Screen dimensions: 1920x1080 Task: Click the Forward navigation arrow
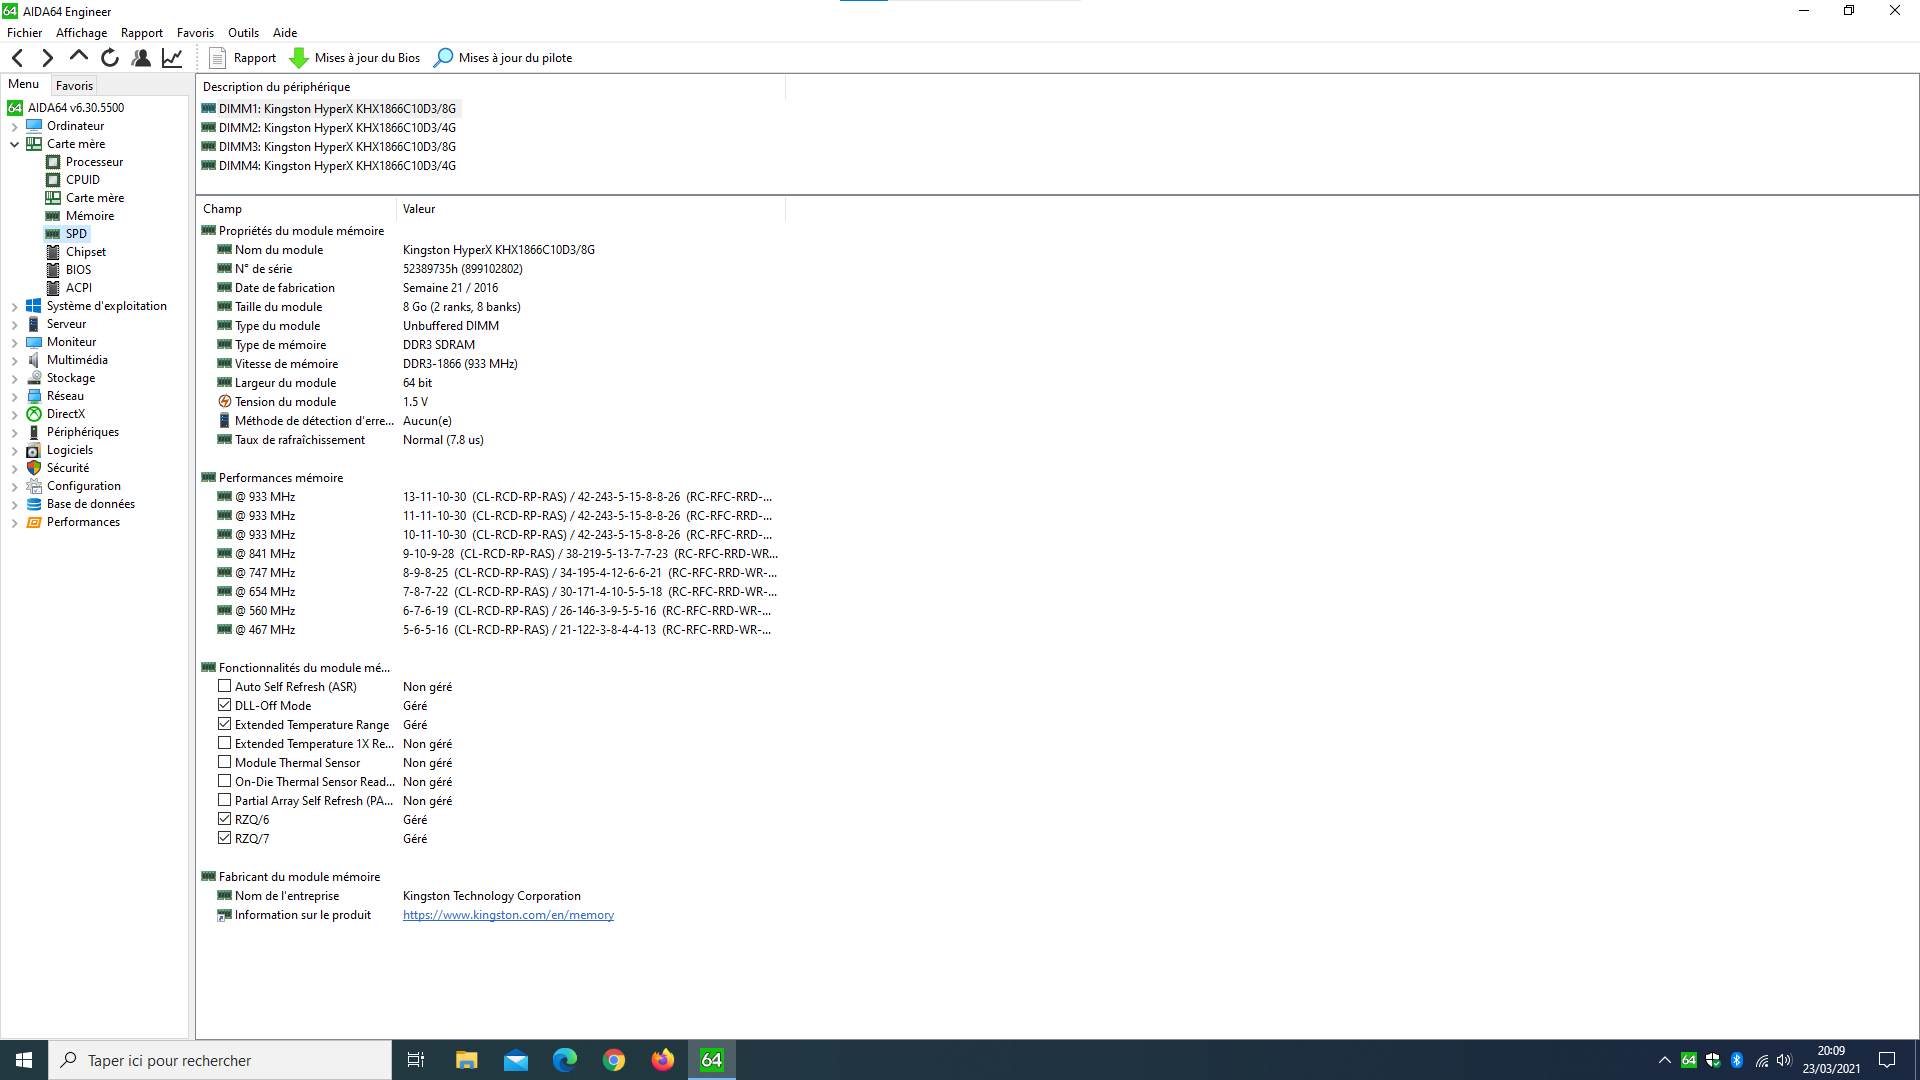pyautogui.click(x=47, y=58)
